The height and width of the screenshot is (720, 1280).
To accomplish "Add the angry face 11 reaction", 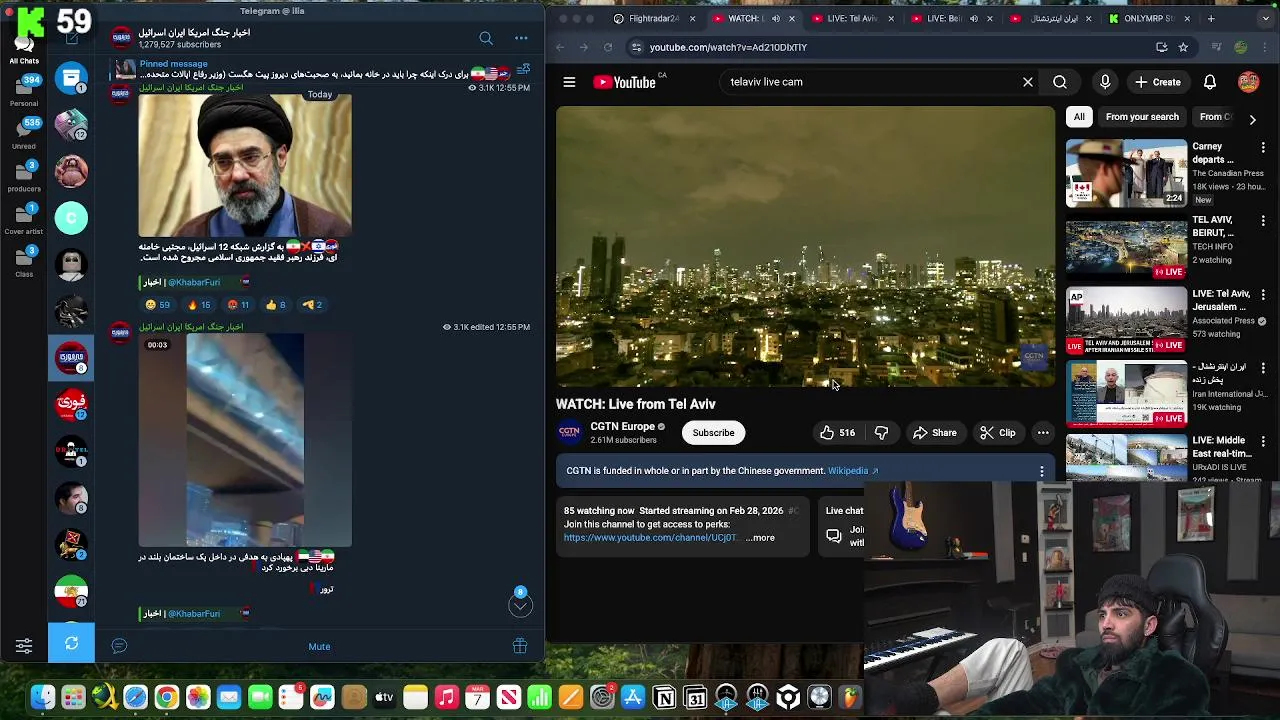I will coord(238,305).
